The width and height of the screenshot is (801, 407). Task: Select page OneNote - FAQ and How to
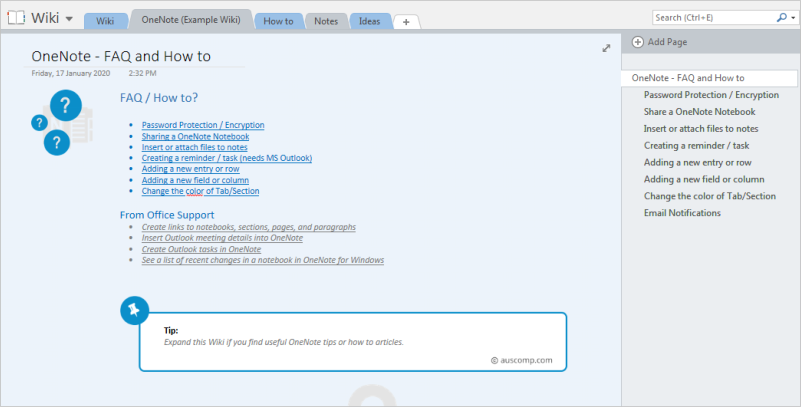709,78
